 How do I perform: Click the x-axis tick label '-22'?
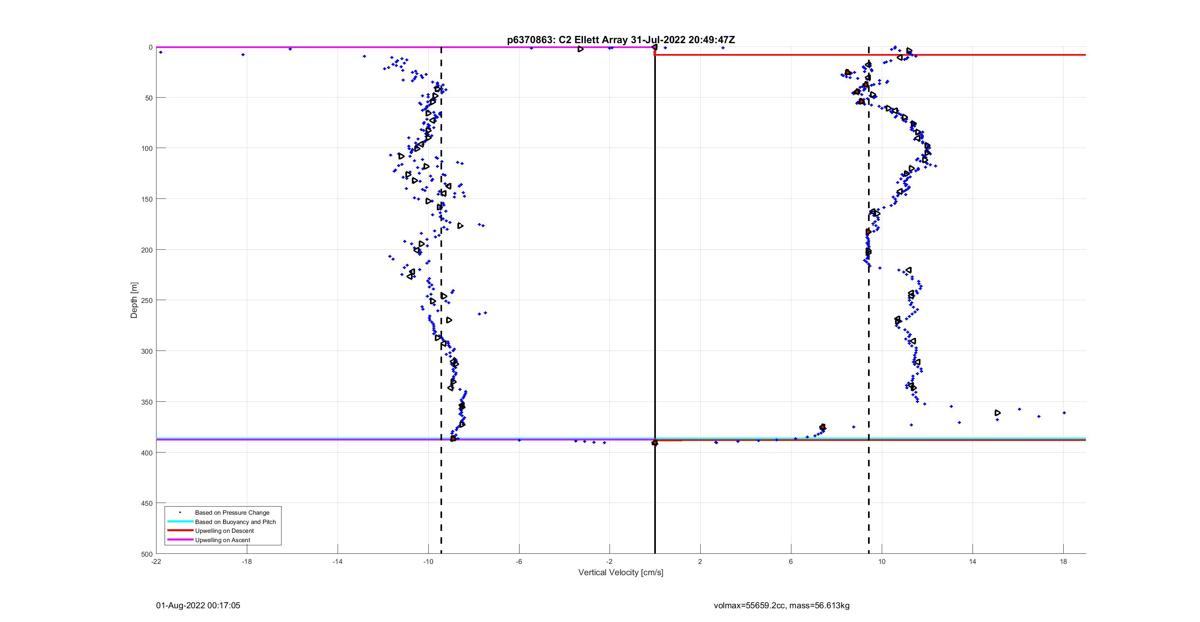tap(156, 562)
